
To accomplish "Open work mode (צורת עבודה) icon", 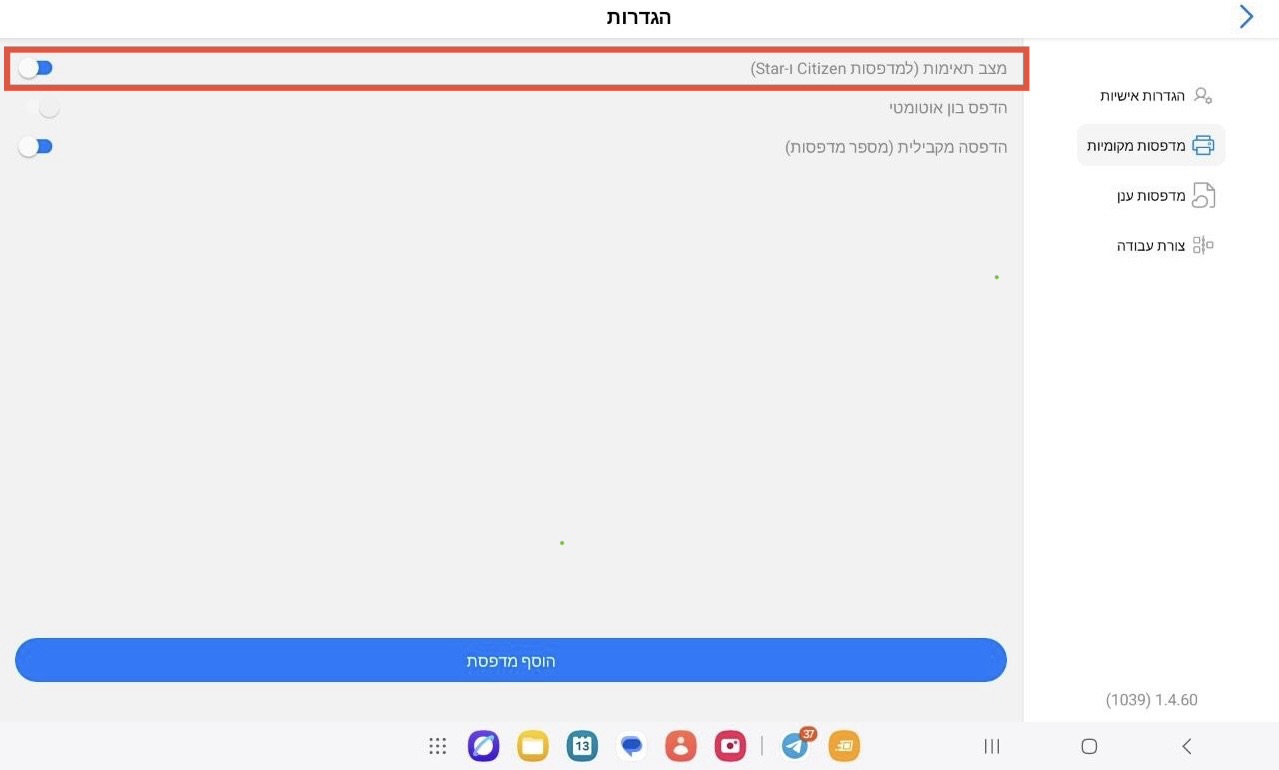I will 1203,246.
